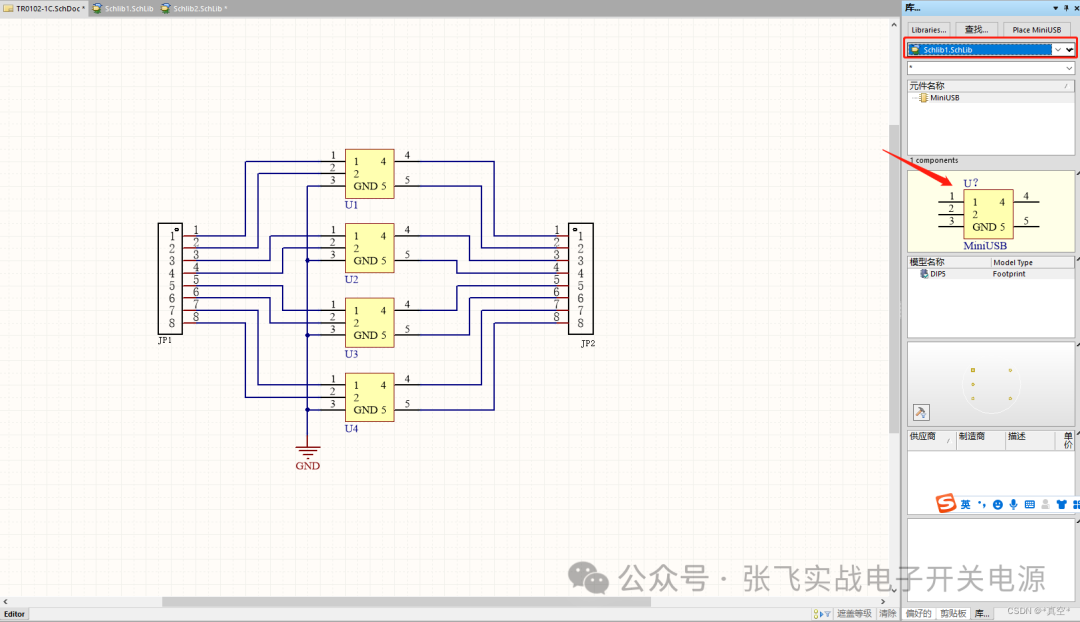The width and height of the screenshot is (1080, 622).
Task: Click the 查找 search button
Action: (976, 29)
